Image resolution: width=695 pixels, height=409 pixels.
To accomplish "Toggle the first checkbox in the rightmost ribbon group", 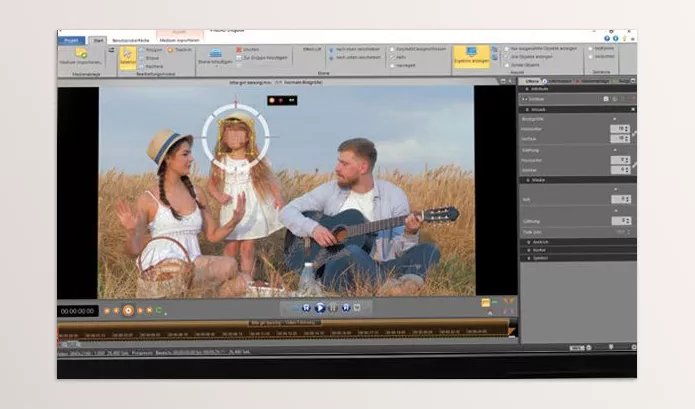I will [590, 49].
